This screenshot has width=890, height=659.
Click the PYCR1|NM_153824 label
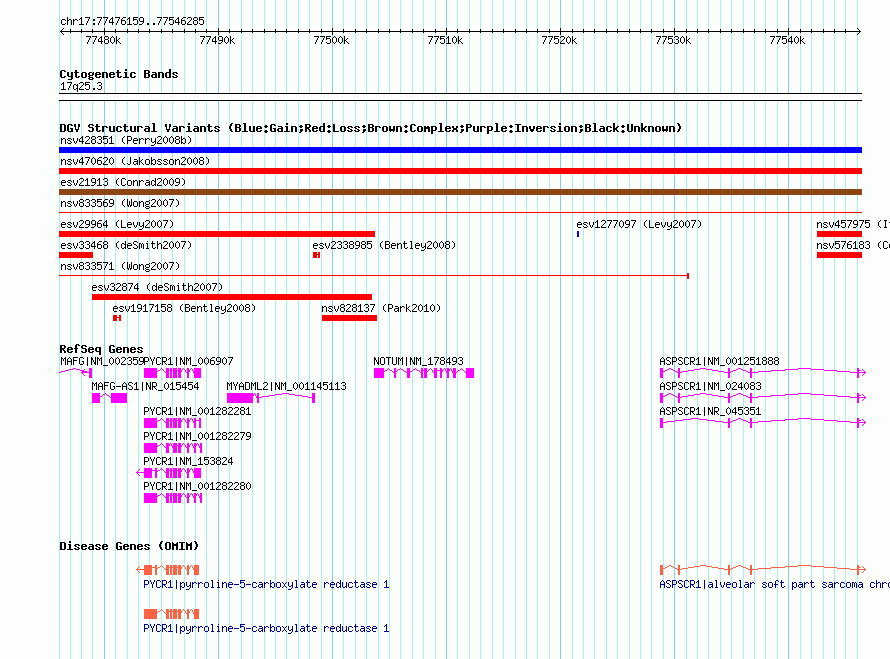point(188,461)
